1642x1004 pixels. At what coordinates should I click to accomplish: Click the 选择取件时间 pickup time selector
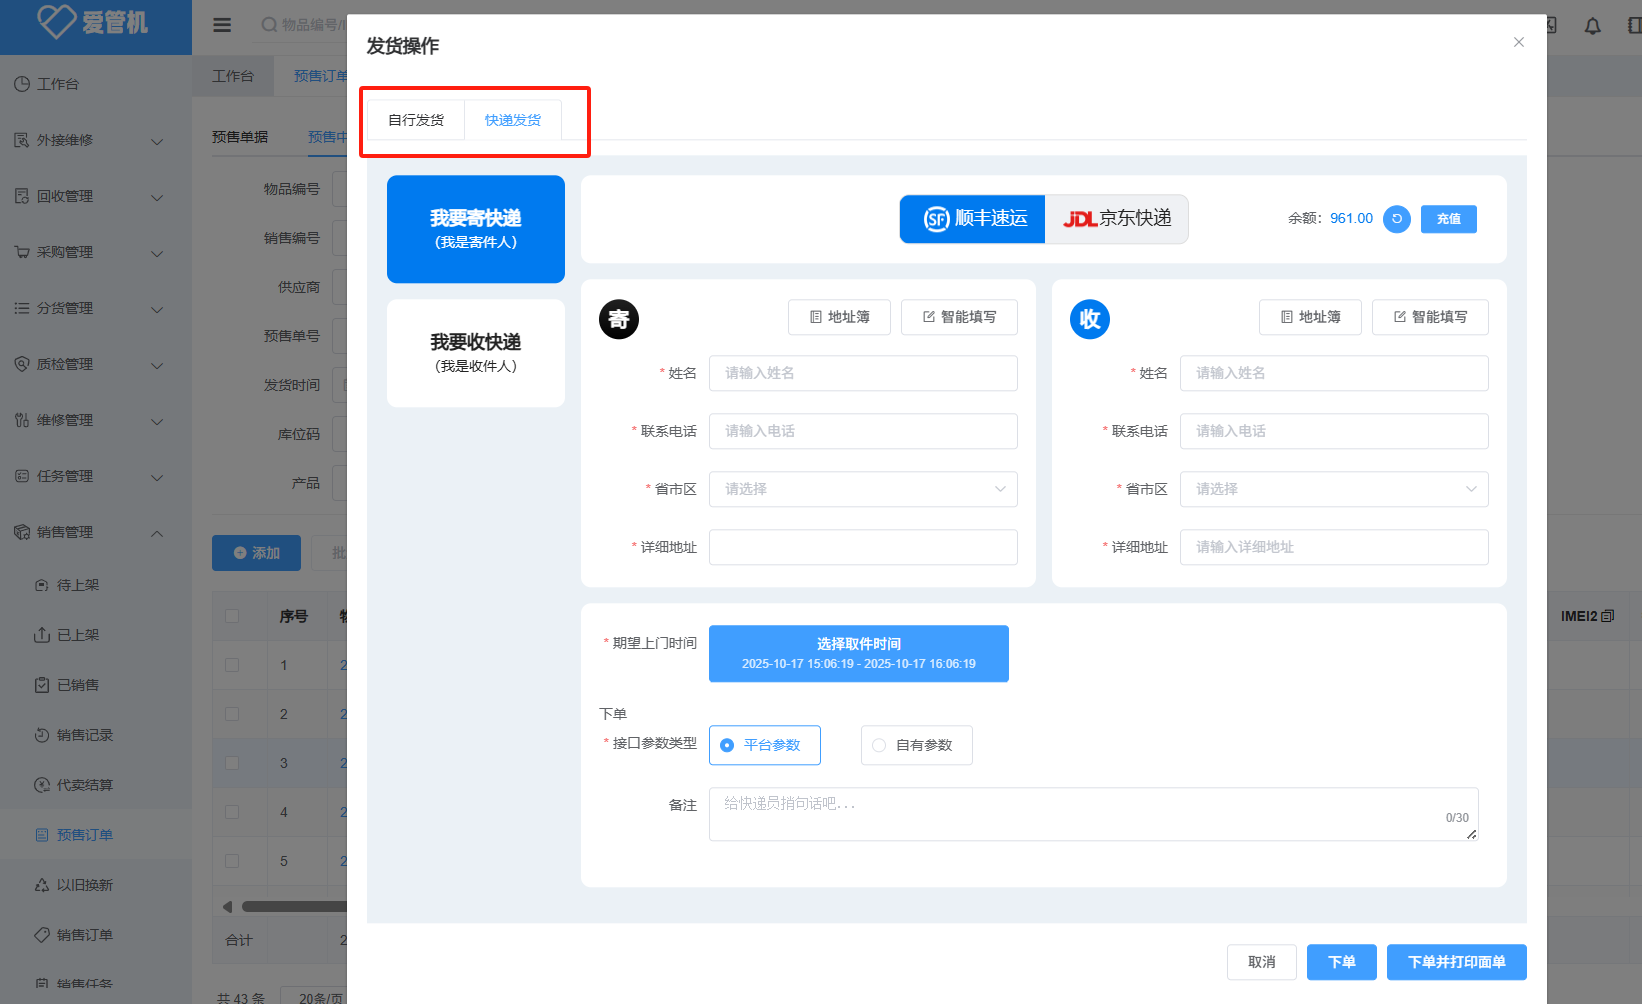click(x=858, y=654)
